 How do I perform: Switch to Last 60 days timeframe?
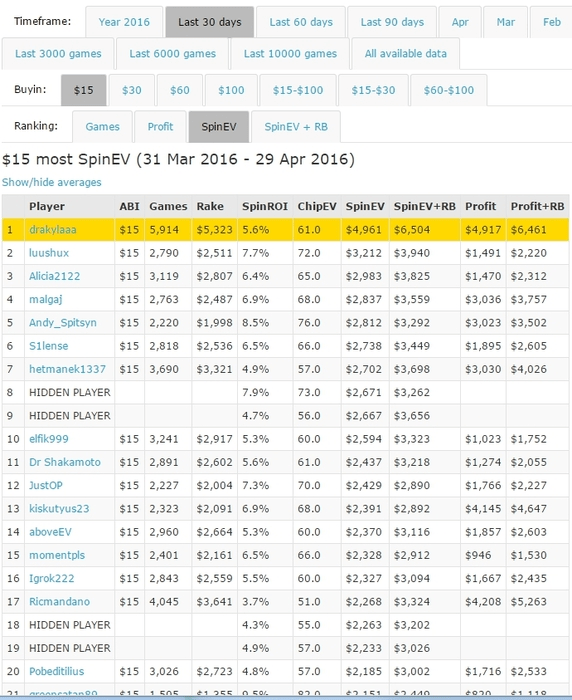tap(301, 22)
